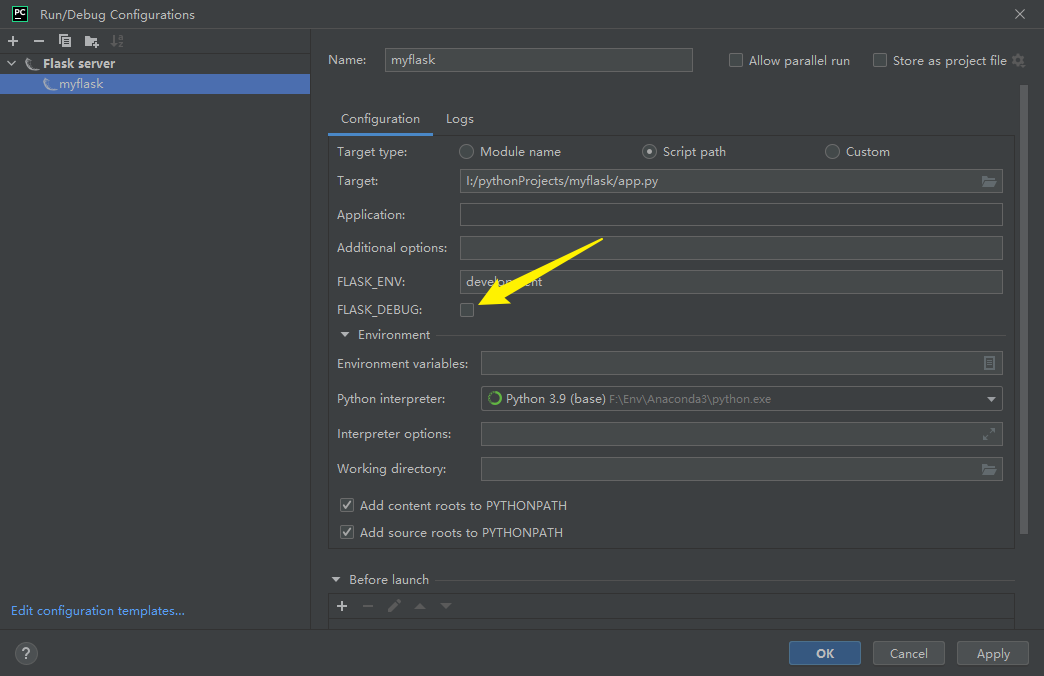Move Before launch task up
This screenshot has height=676, width=1044.
(420, 606)
